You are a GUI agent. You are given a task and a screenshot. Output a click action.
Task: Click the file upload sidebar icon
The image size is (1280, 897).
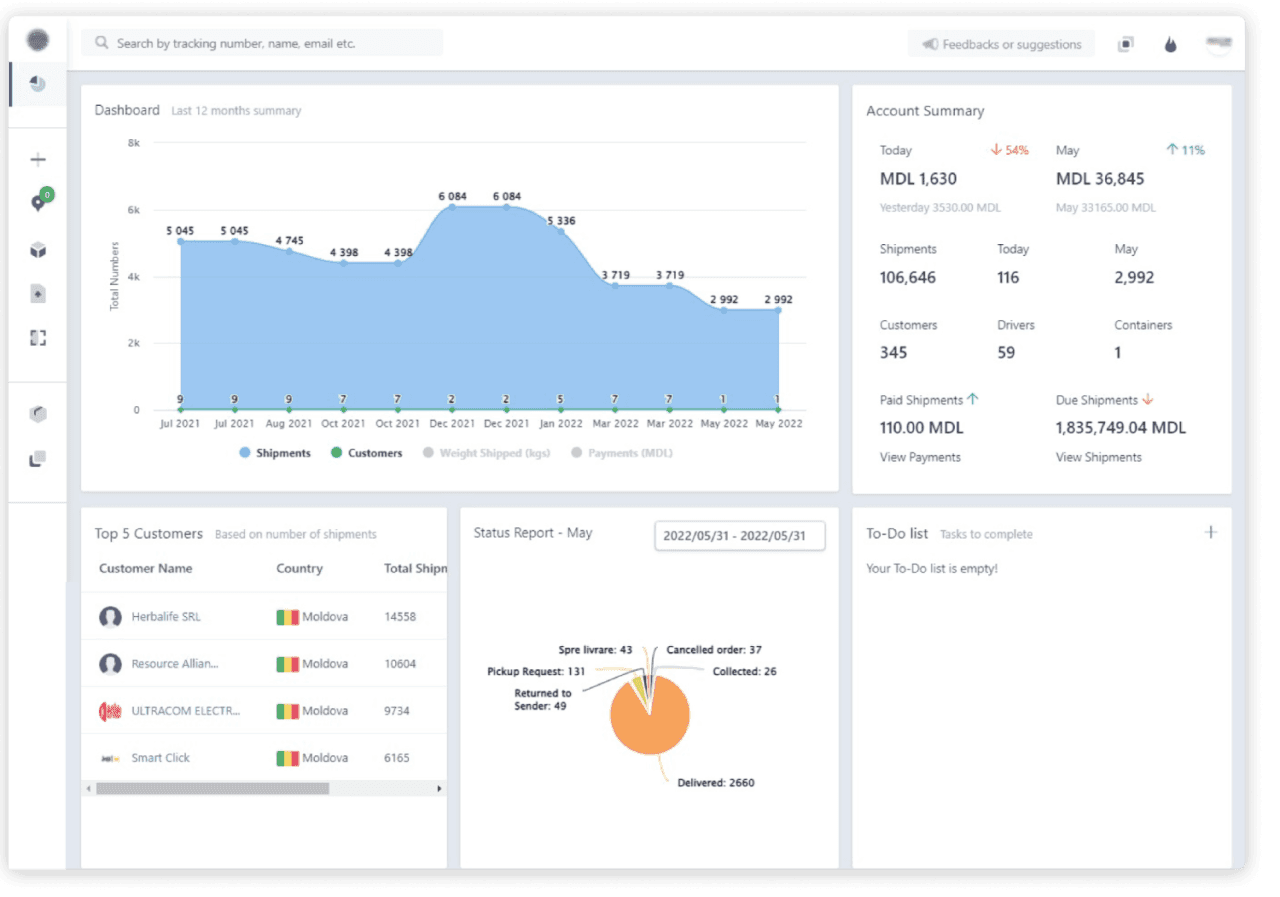(38, 294)
